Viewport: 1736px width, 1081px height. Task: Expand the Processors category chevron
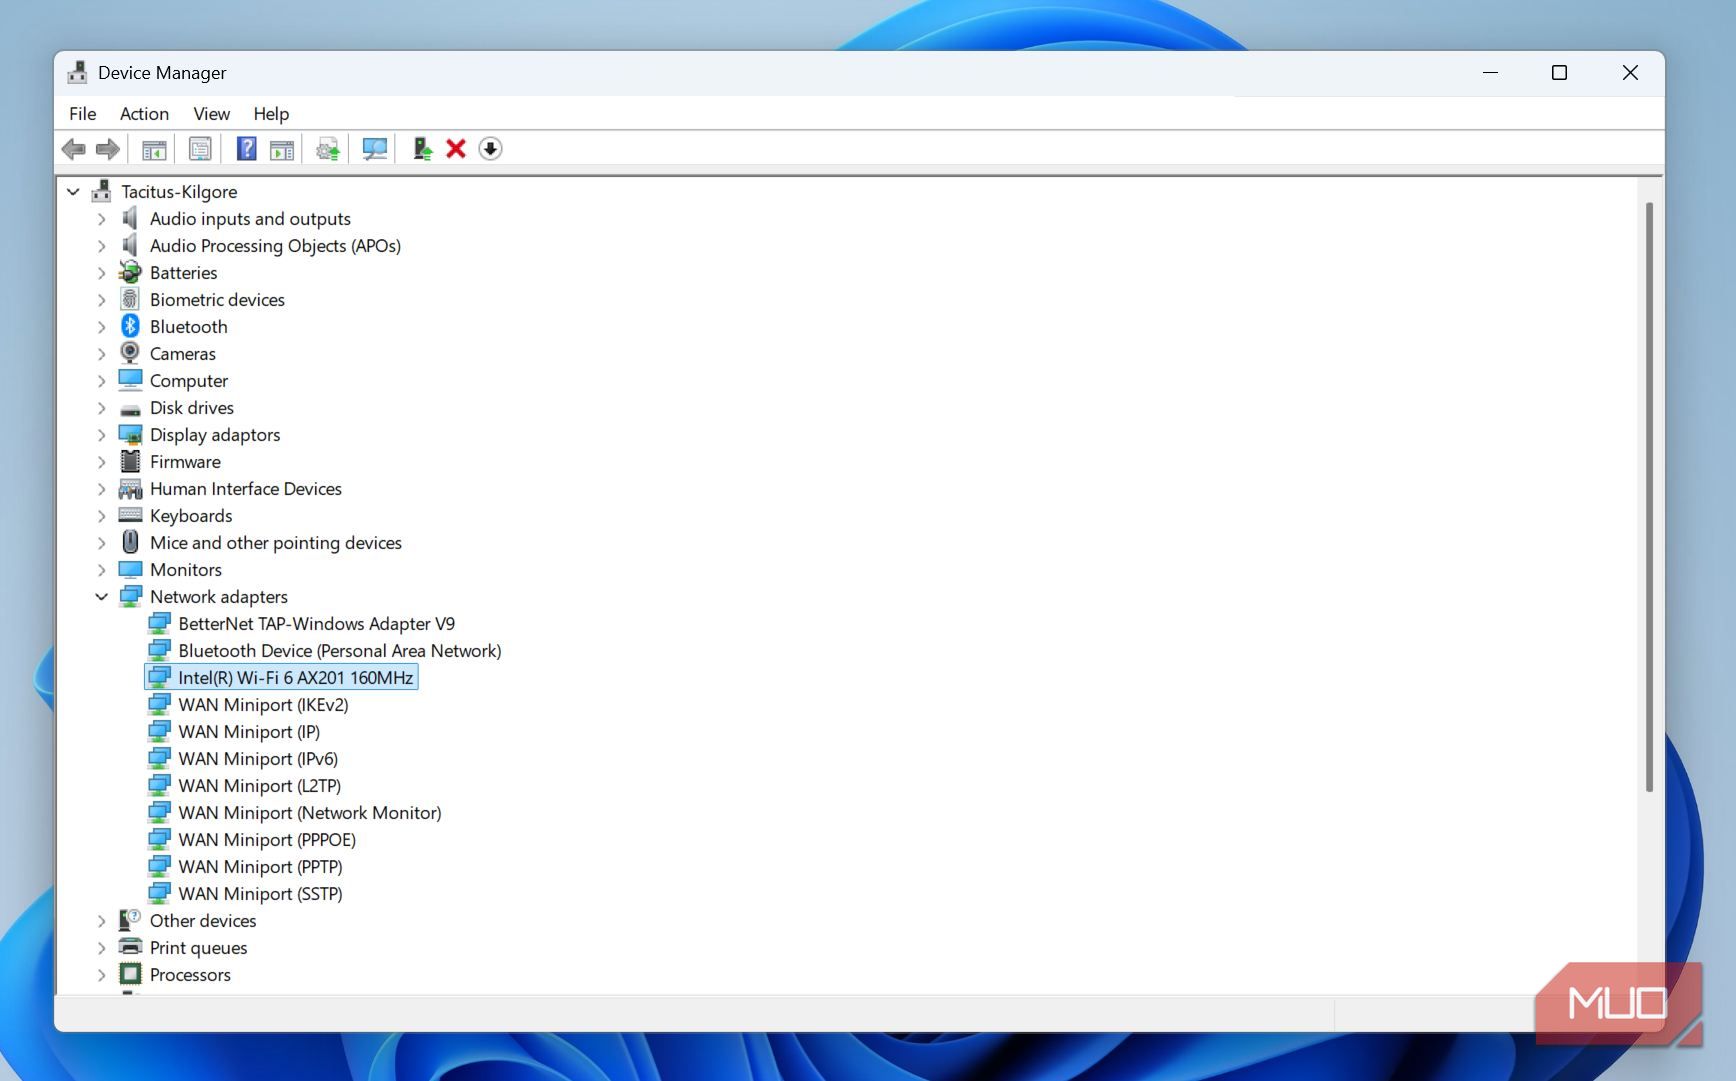coord(101,974)
